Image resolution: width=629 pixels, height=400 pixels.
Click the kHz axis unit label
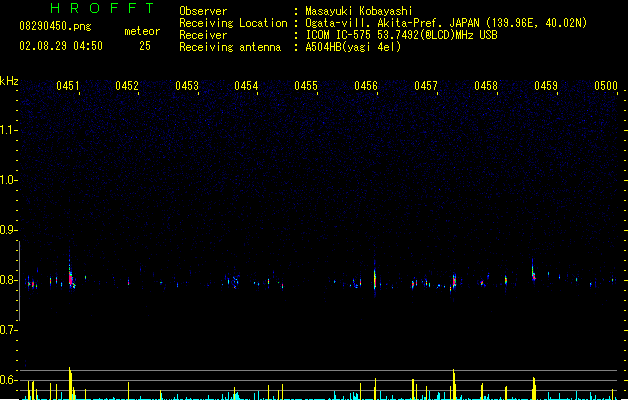point(9,81)
